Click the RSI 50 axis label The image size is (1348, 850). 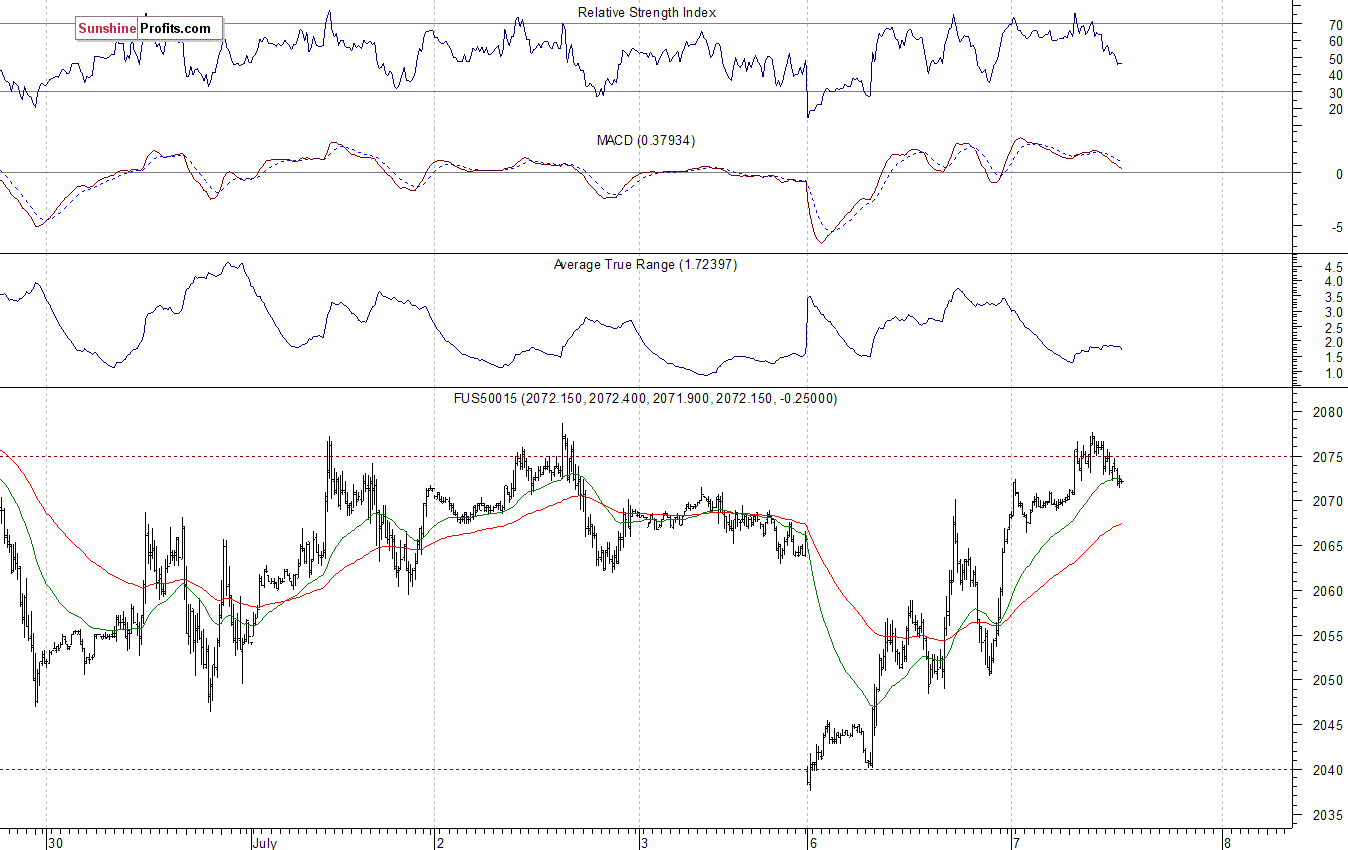(1334, 58)
